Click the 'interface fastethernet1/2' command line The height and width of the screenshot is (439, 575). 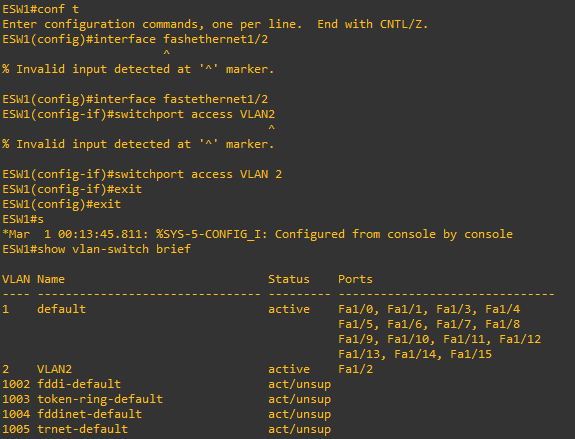(x=135, y=99)
